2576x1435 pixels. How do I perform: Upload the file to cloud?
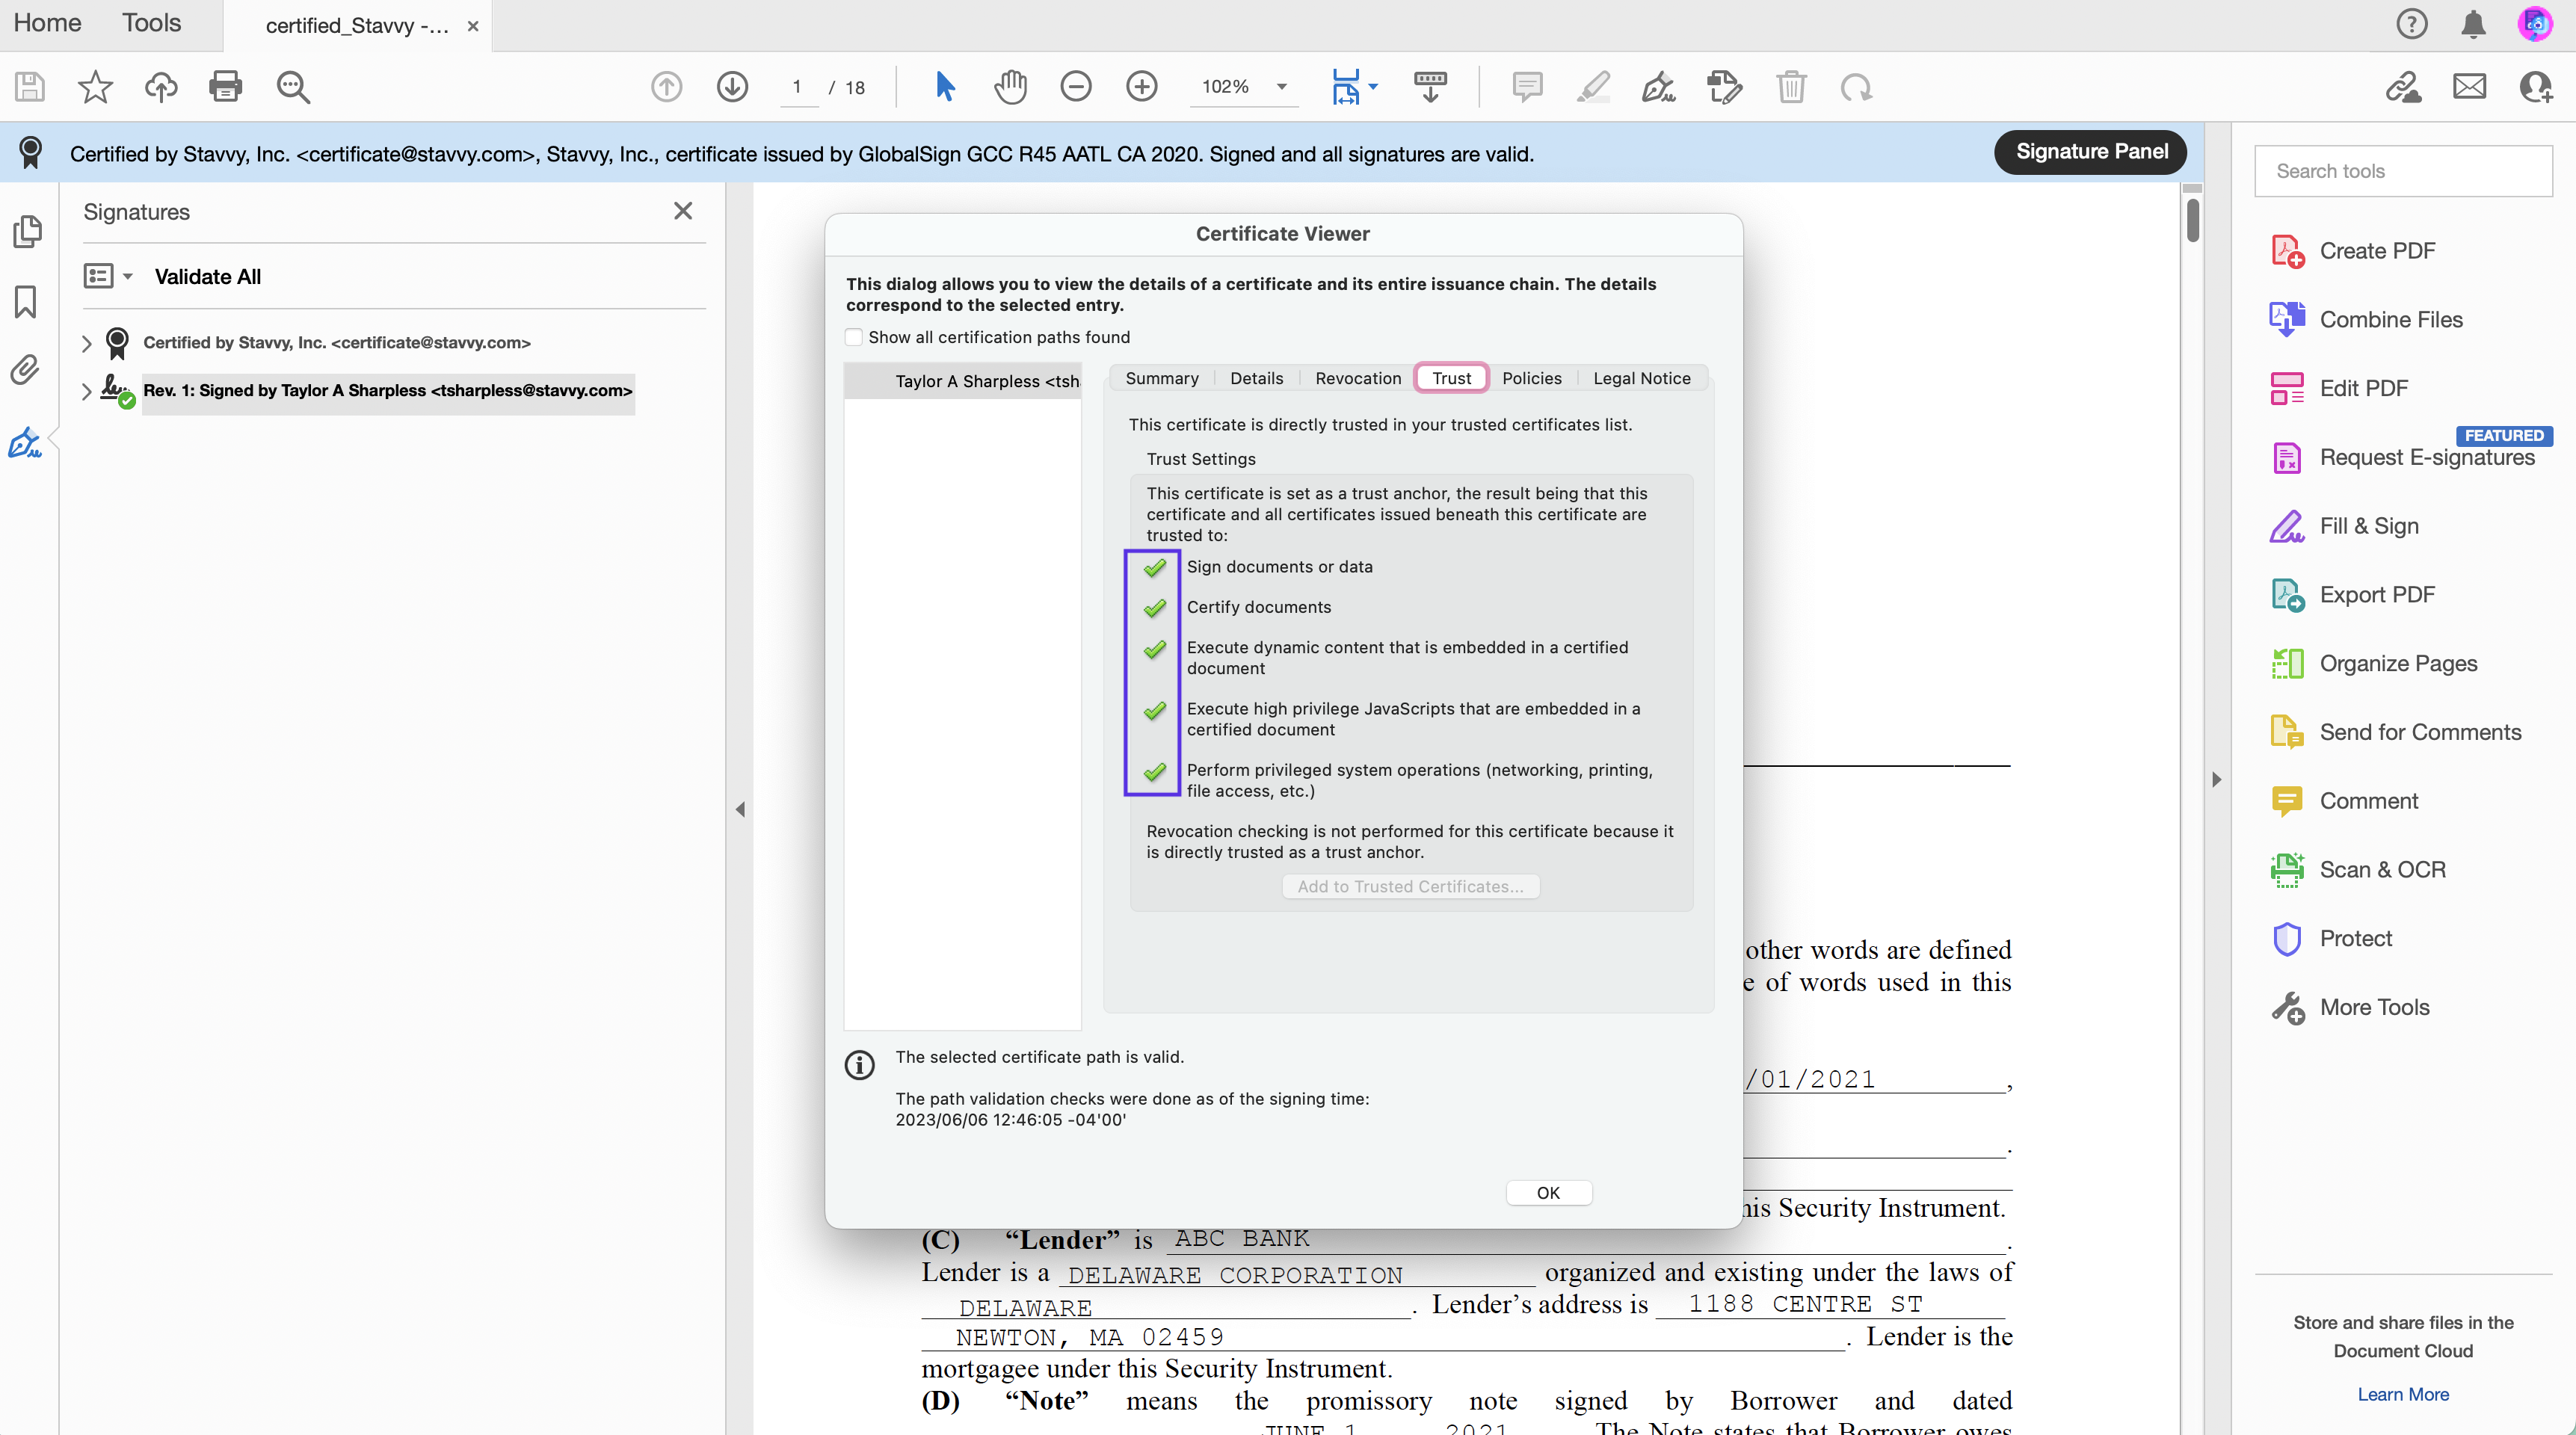click(x=161, y=87)
